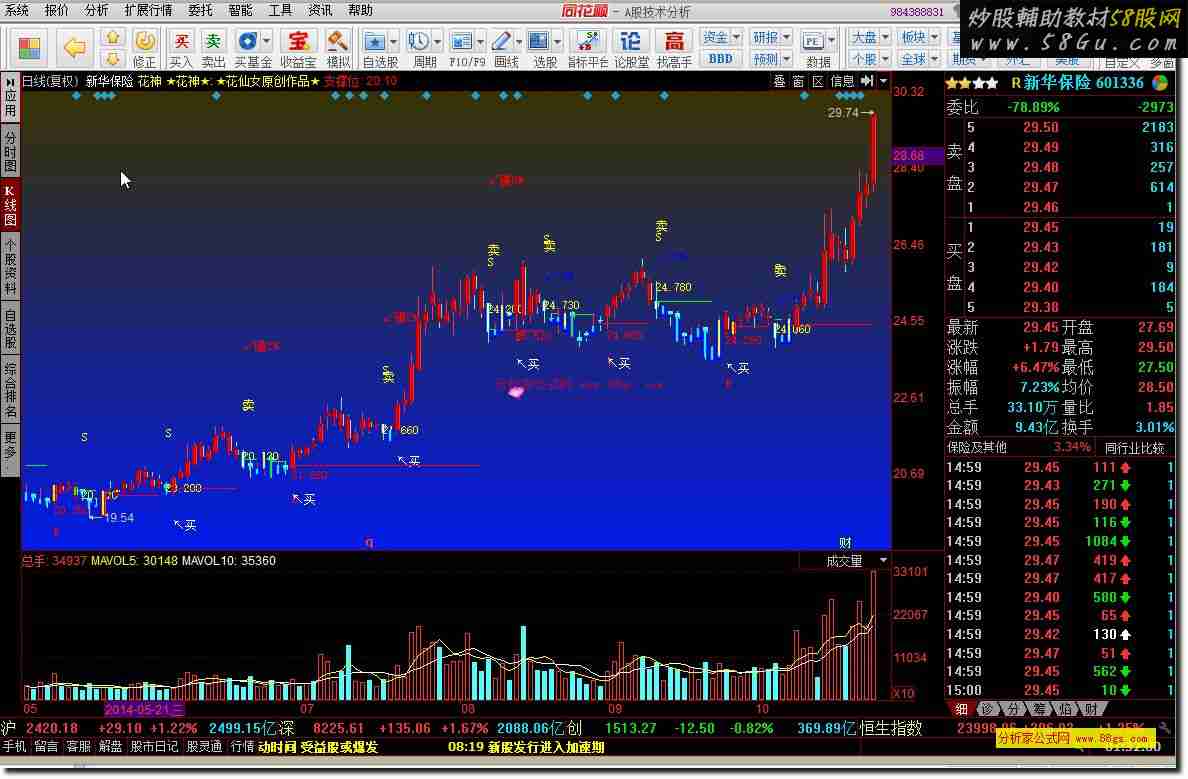Switch to the 个股资料 side tab
This screenshot has height=779, width=1188.
coord(10,265)
